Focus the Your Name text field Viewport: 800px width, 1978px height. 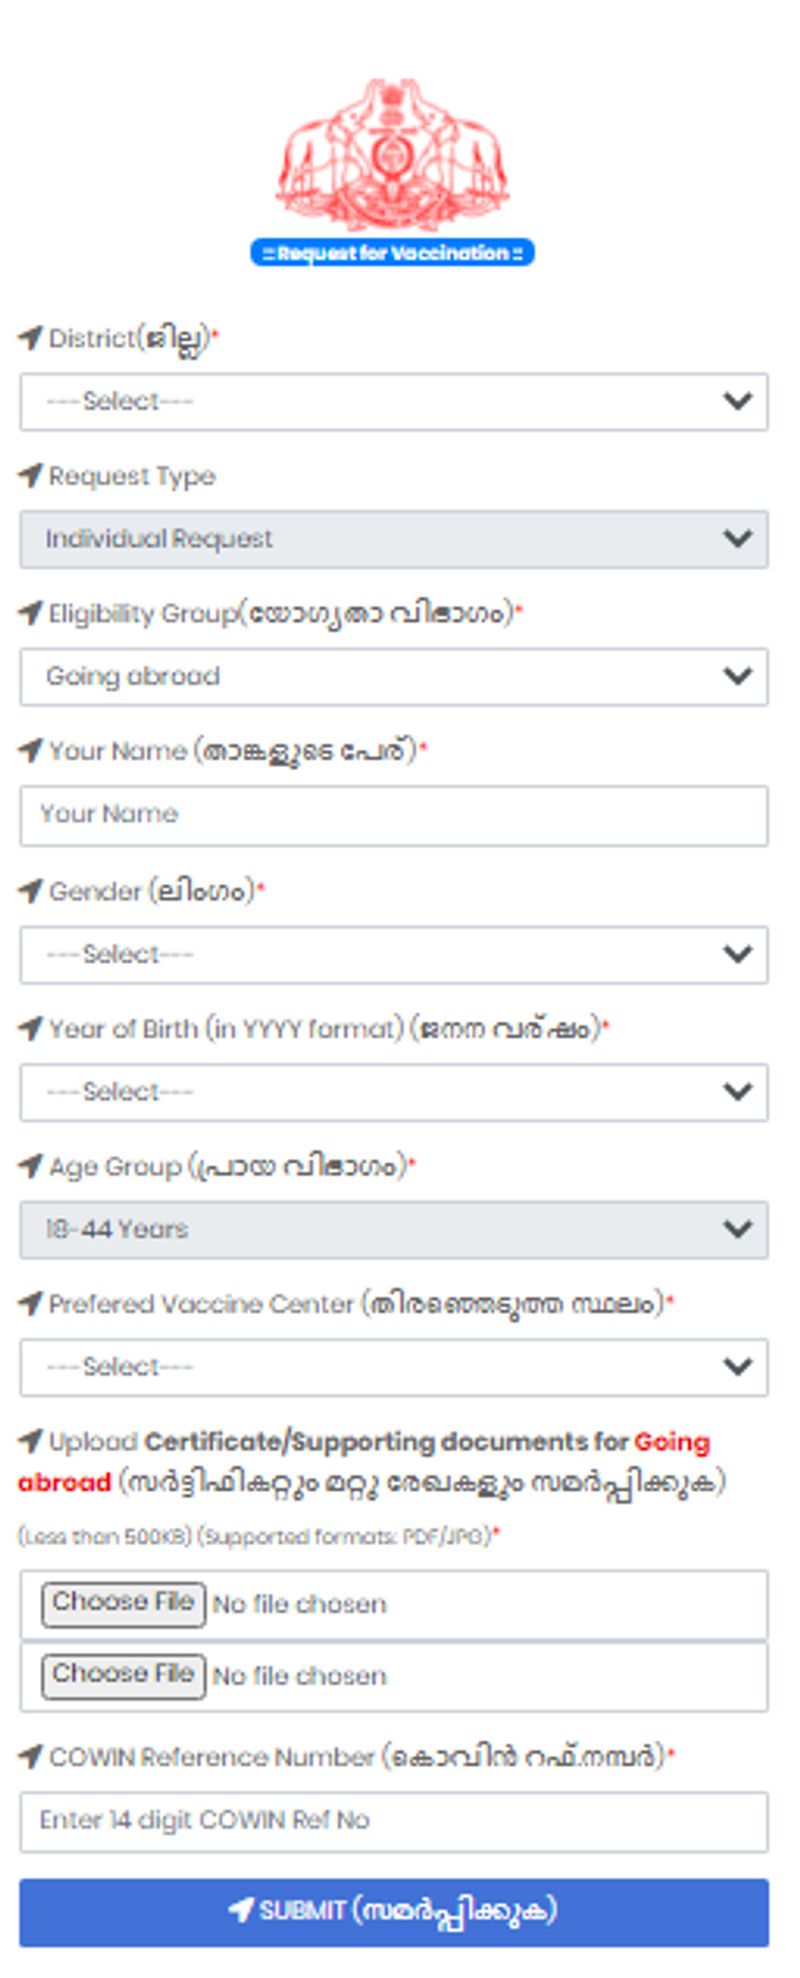click(x=394, y=815)
